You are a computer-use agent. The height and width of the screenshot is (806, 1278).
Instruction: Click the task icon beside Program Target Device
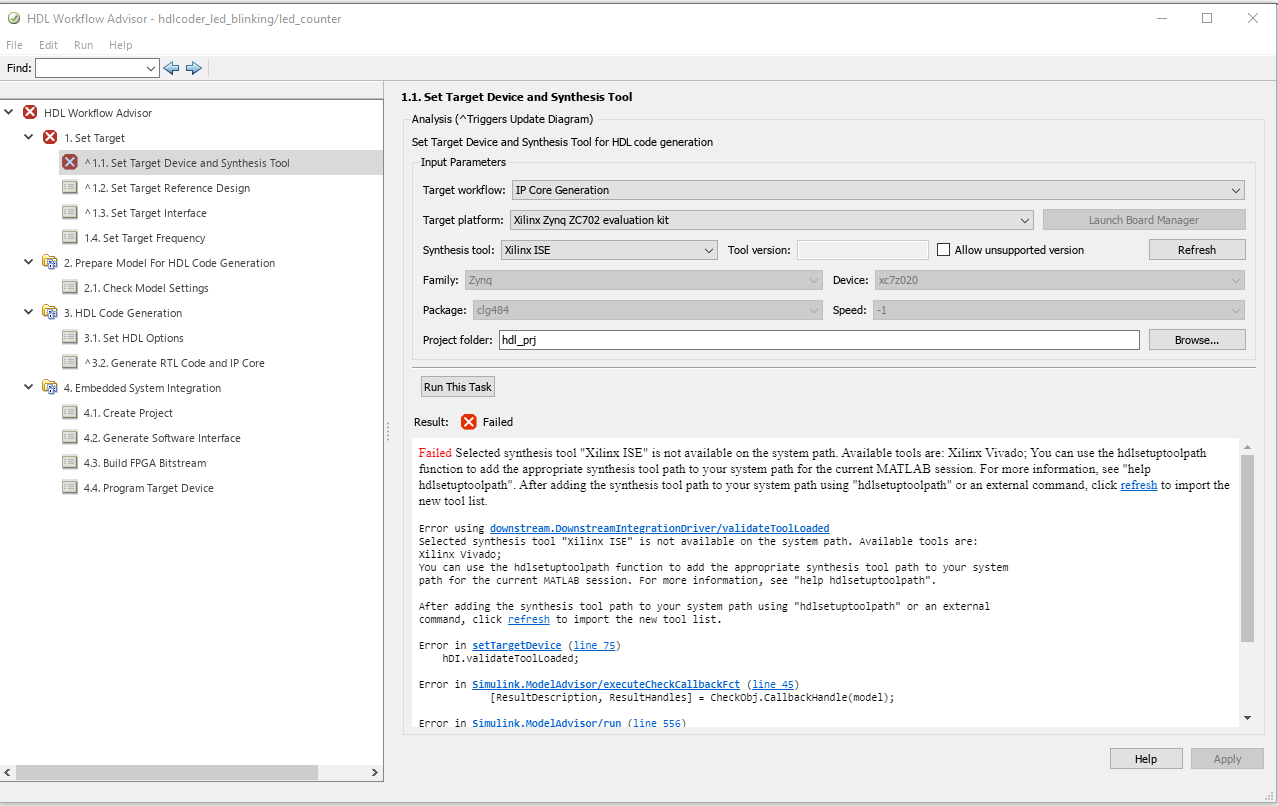pos(70,487)
